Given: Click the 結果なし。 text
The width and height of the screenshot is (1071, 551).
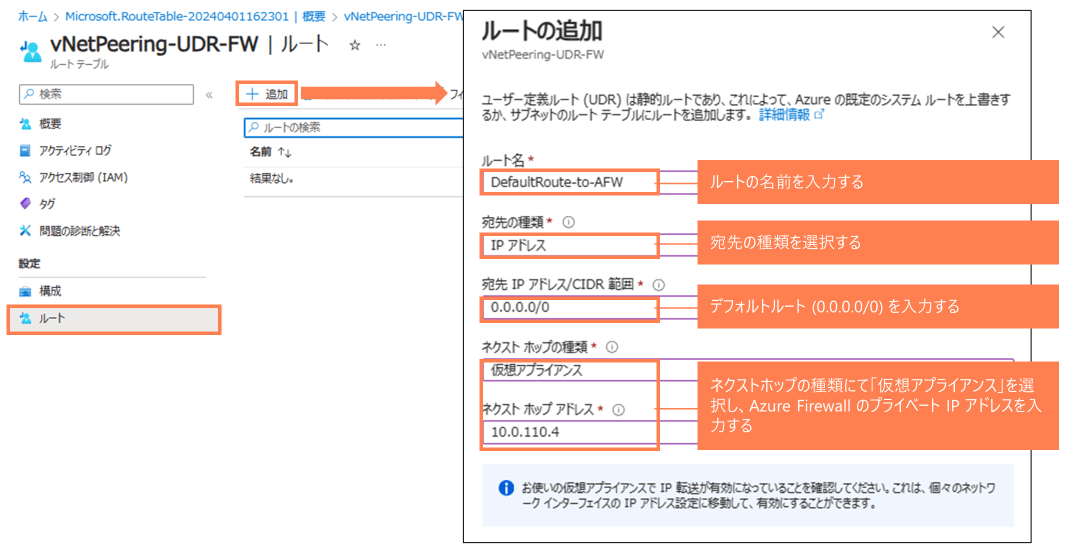Looking at the screenshot, I should [272, 179].
